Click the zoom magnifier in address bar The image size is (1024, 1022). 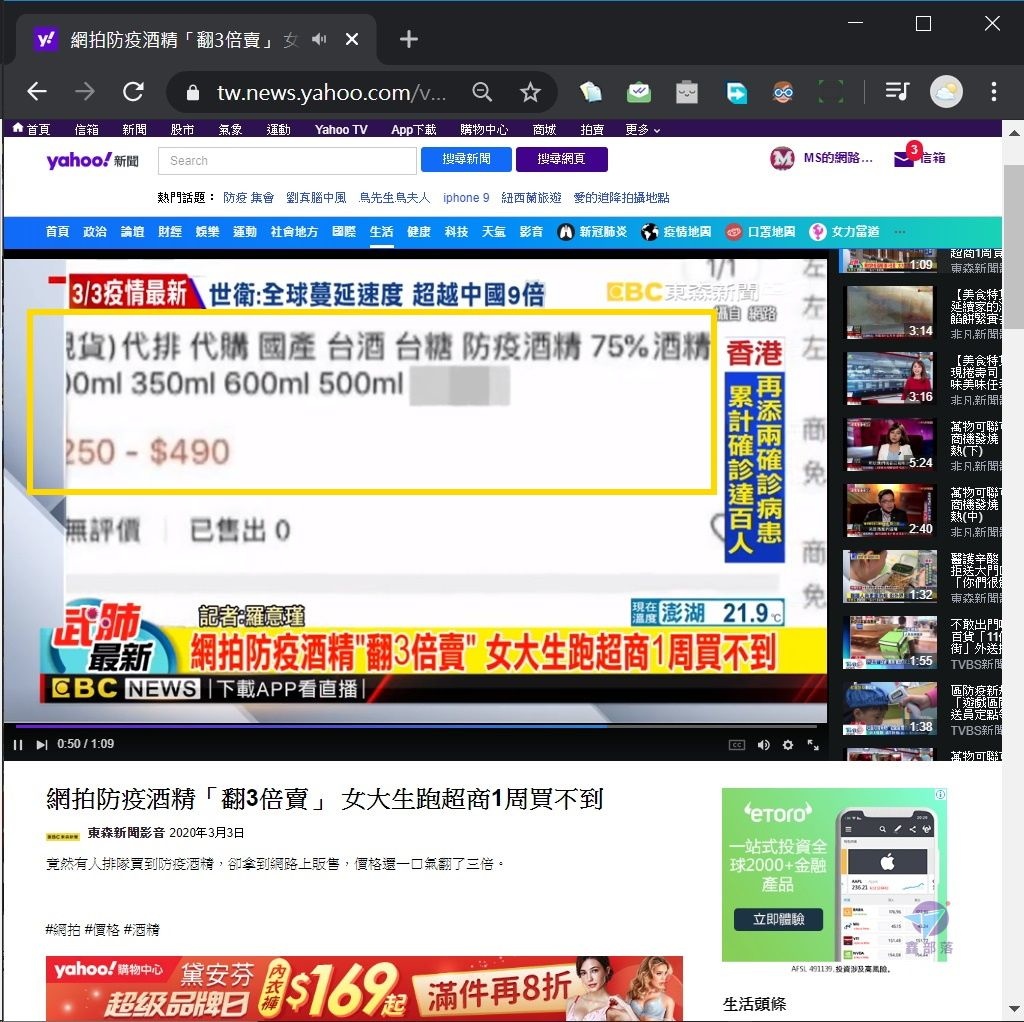(482, 92)
